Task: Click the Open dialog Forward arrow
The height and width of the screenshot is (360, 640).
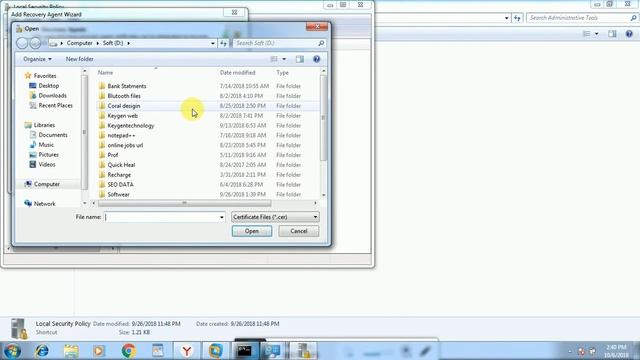Action: (35, 43)
